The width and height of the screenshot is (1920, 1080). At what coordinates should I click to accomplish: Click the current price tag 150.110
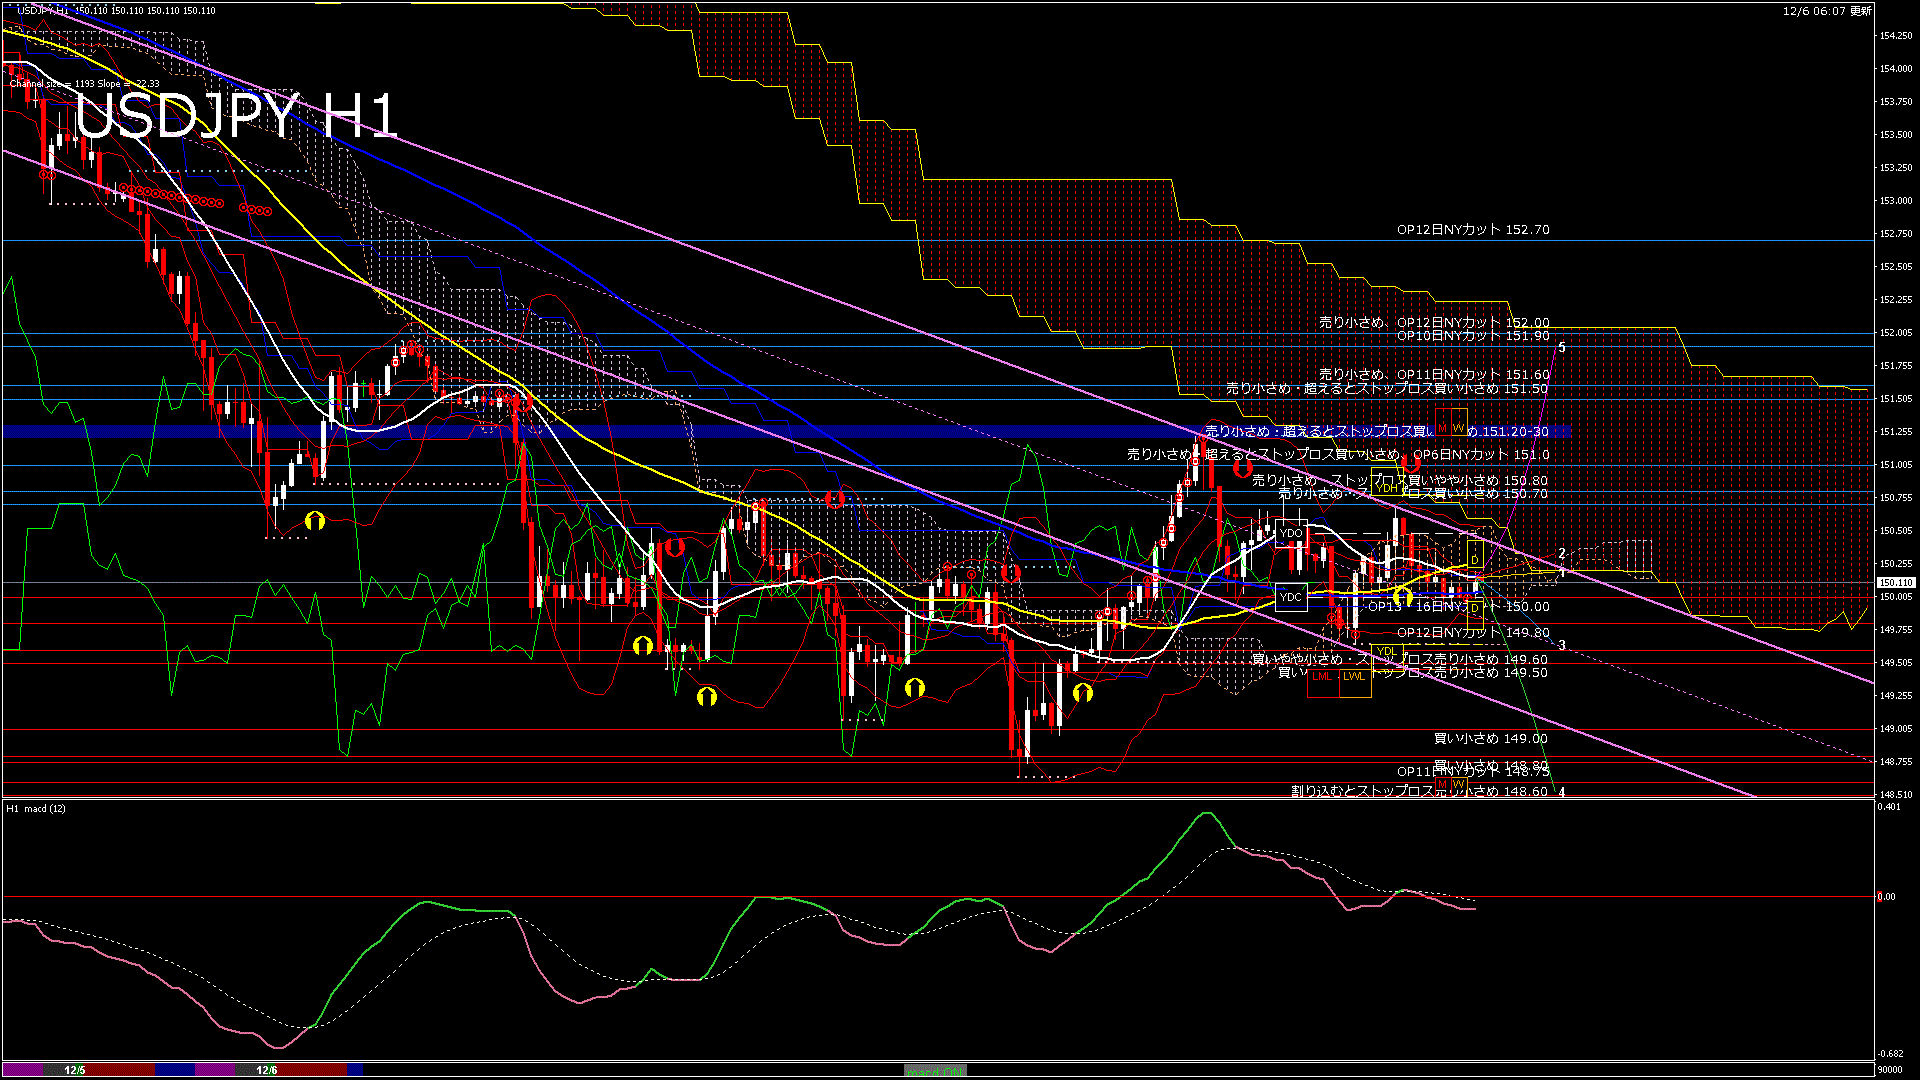1896,582
